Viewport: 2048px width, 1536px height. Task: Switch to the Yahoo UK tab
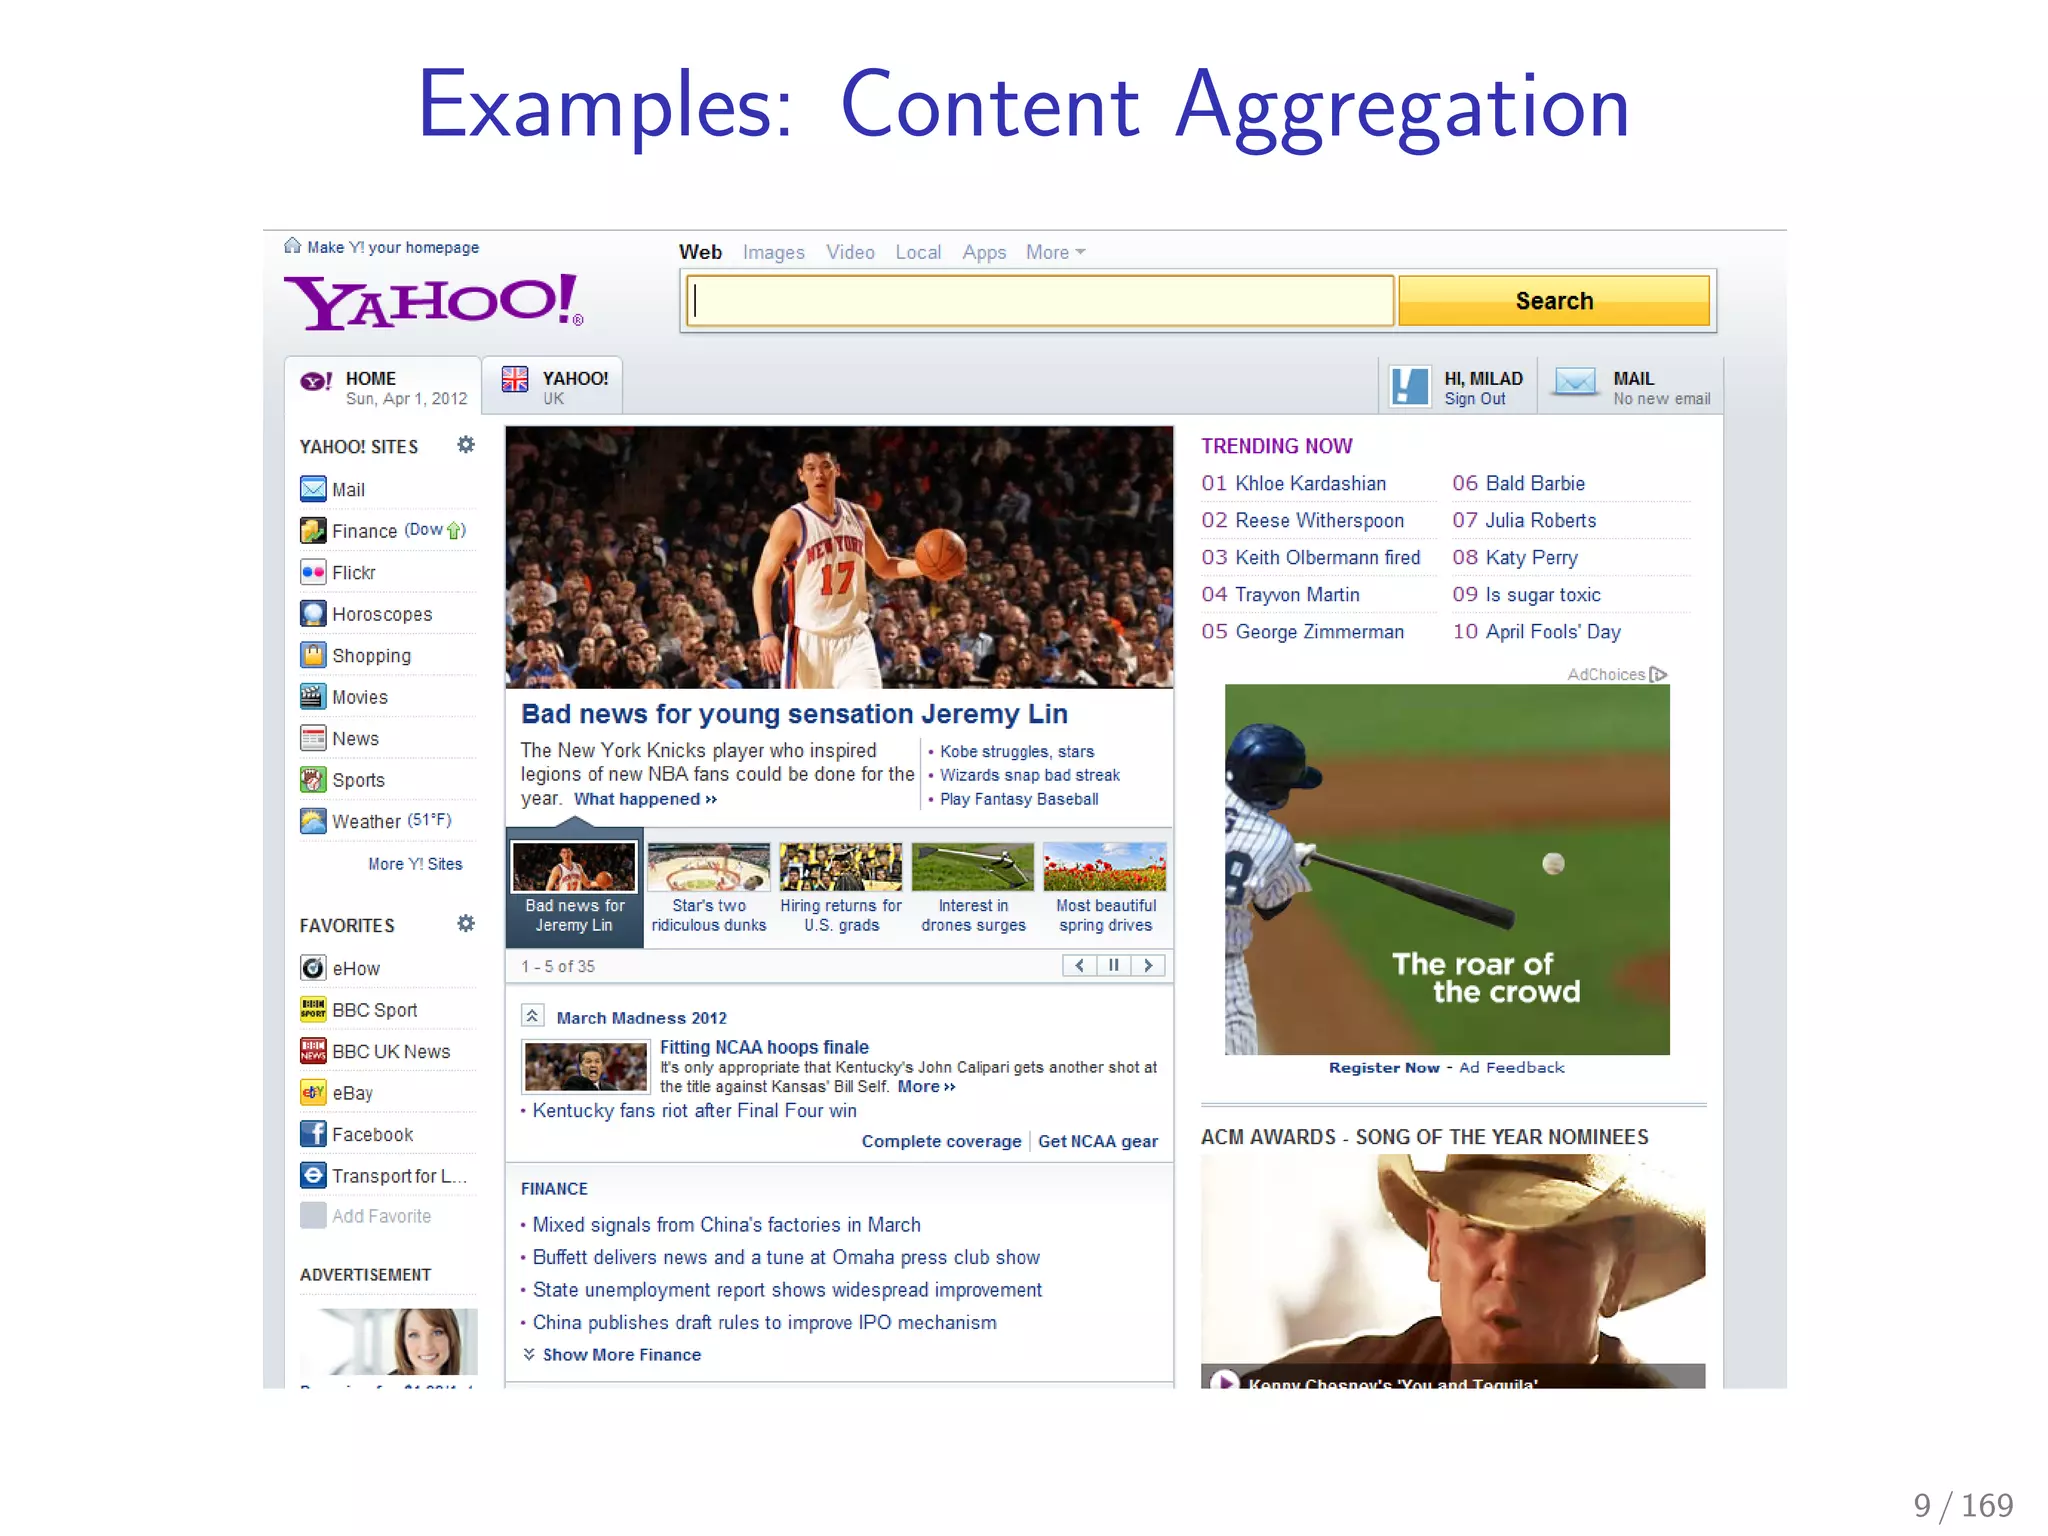point(553,386)
